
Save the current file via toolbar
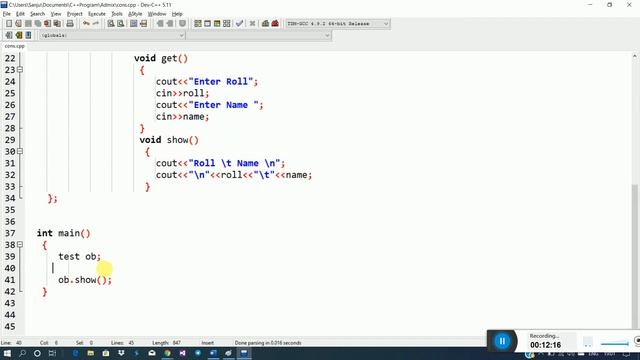pyautogui.click(x=28, y=24)
